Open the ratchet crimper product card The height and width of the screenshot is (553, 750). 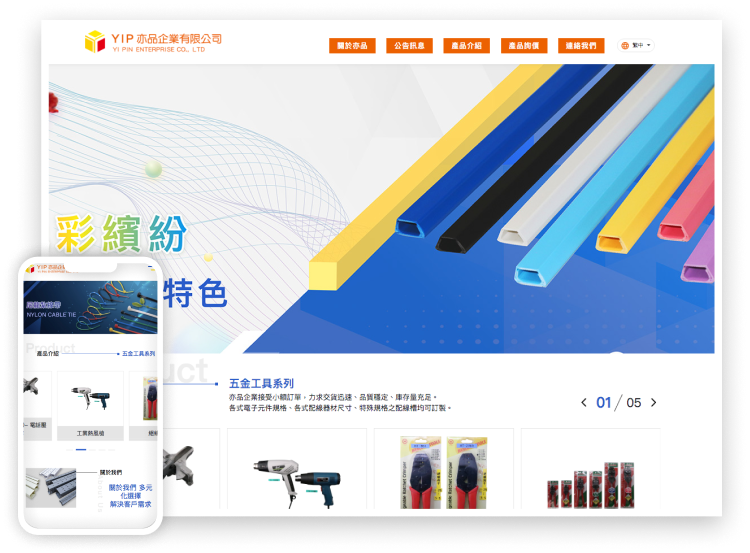(x=443, y=469)
